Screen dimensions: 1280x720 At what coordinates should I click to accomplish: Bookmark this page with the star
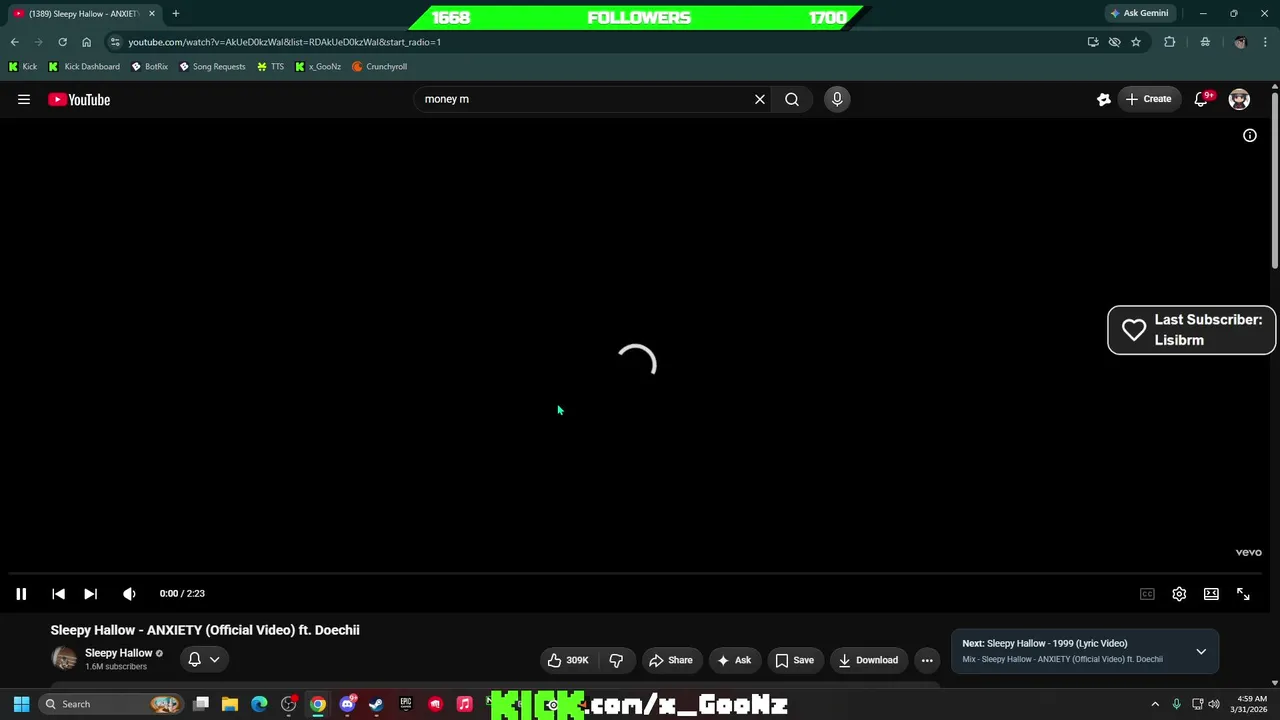pos(1136,42)
